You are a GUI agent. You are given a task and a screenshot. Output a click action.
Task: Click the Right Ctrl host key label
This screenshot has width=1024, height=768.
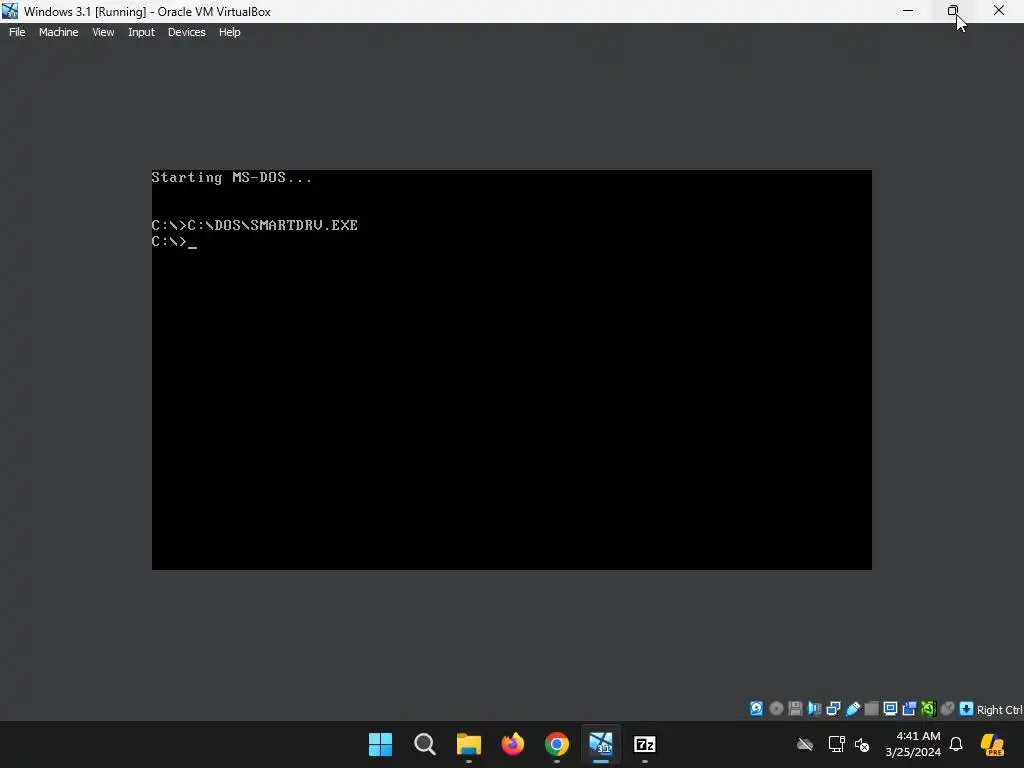999,710
